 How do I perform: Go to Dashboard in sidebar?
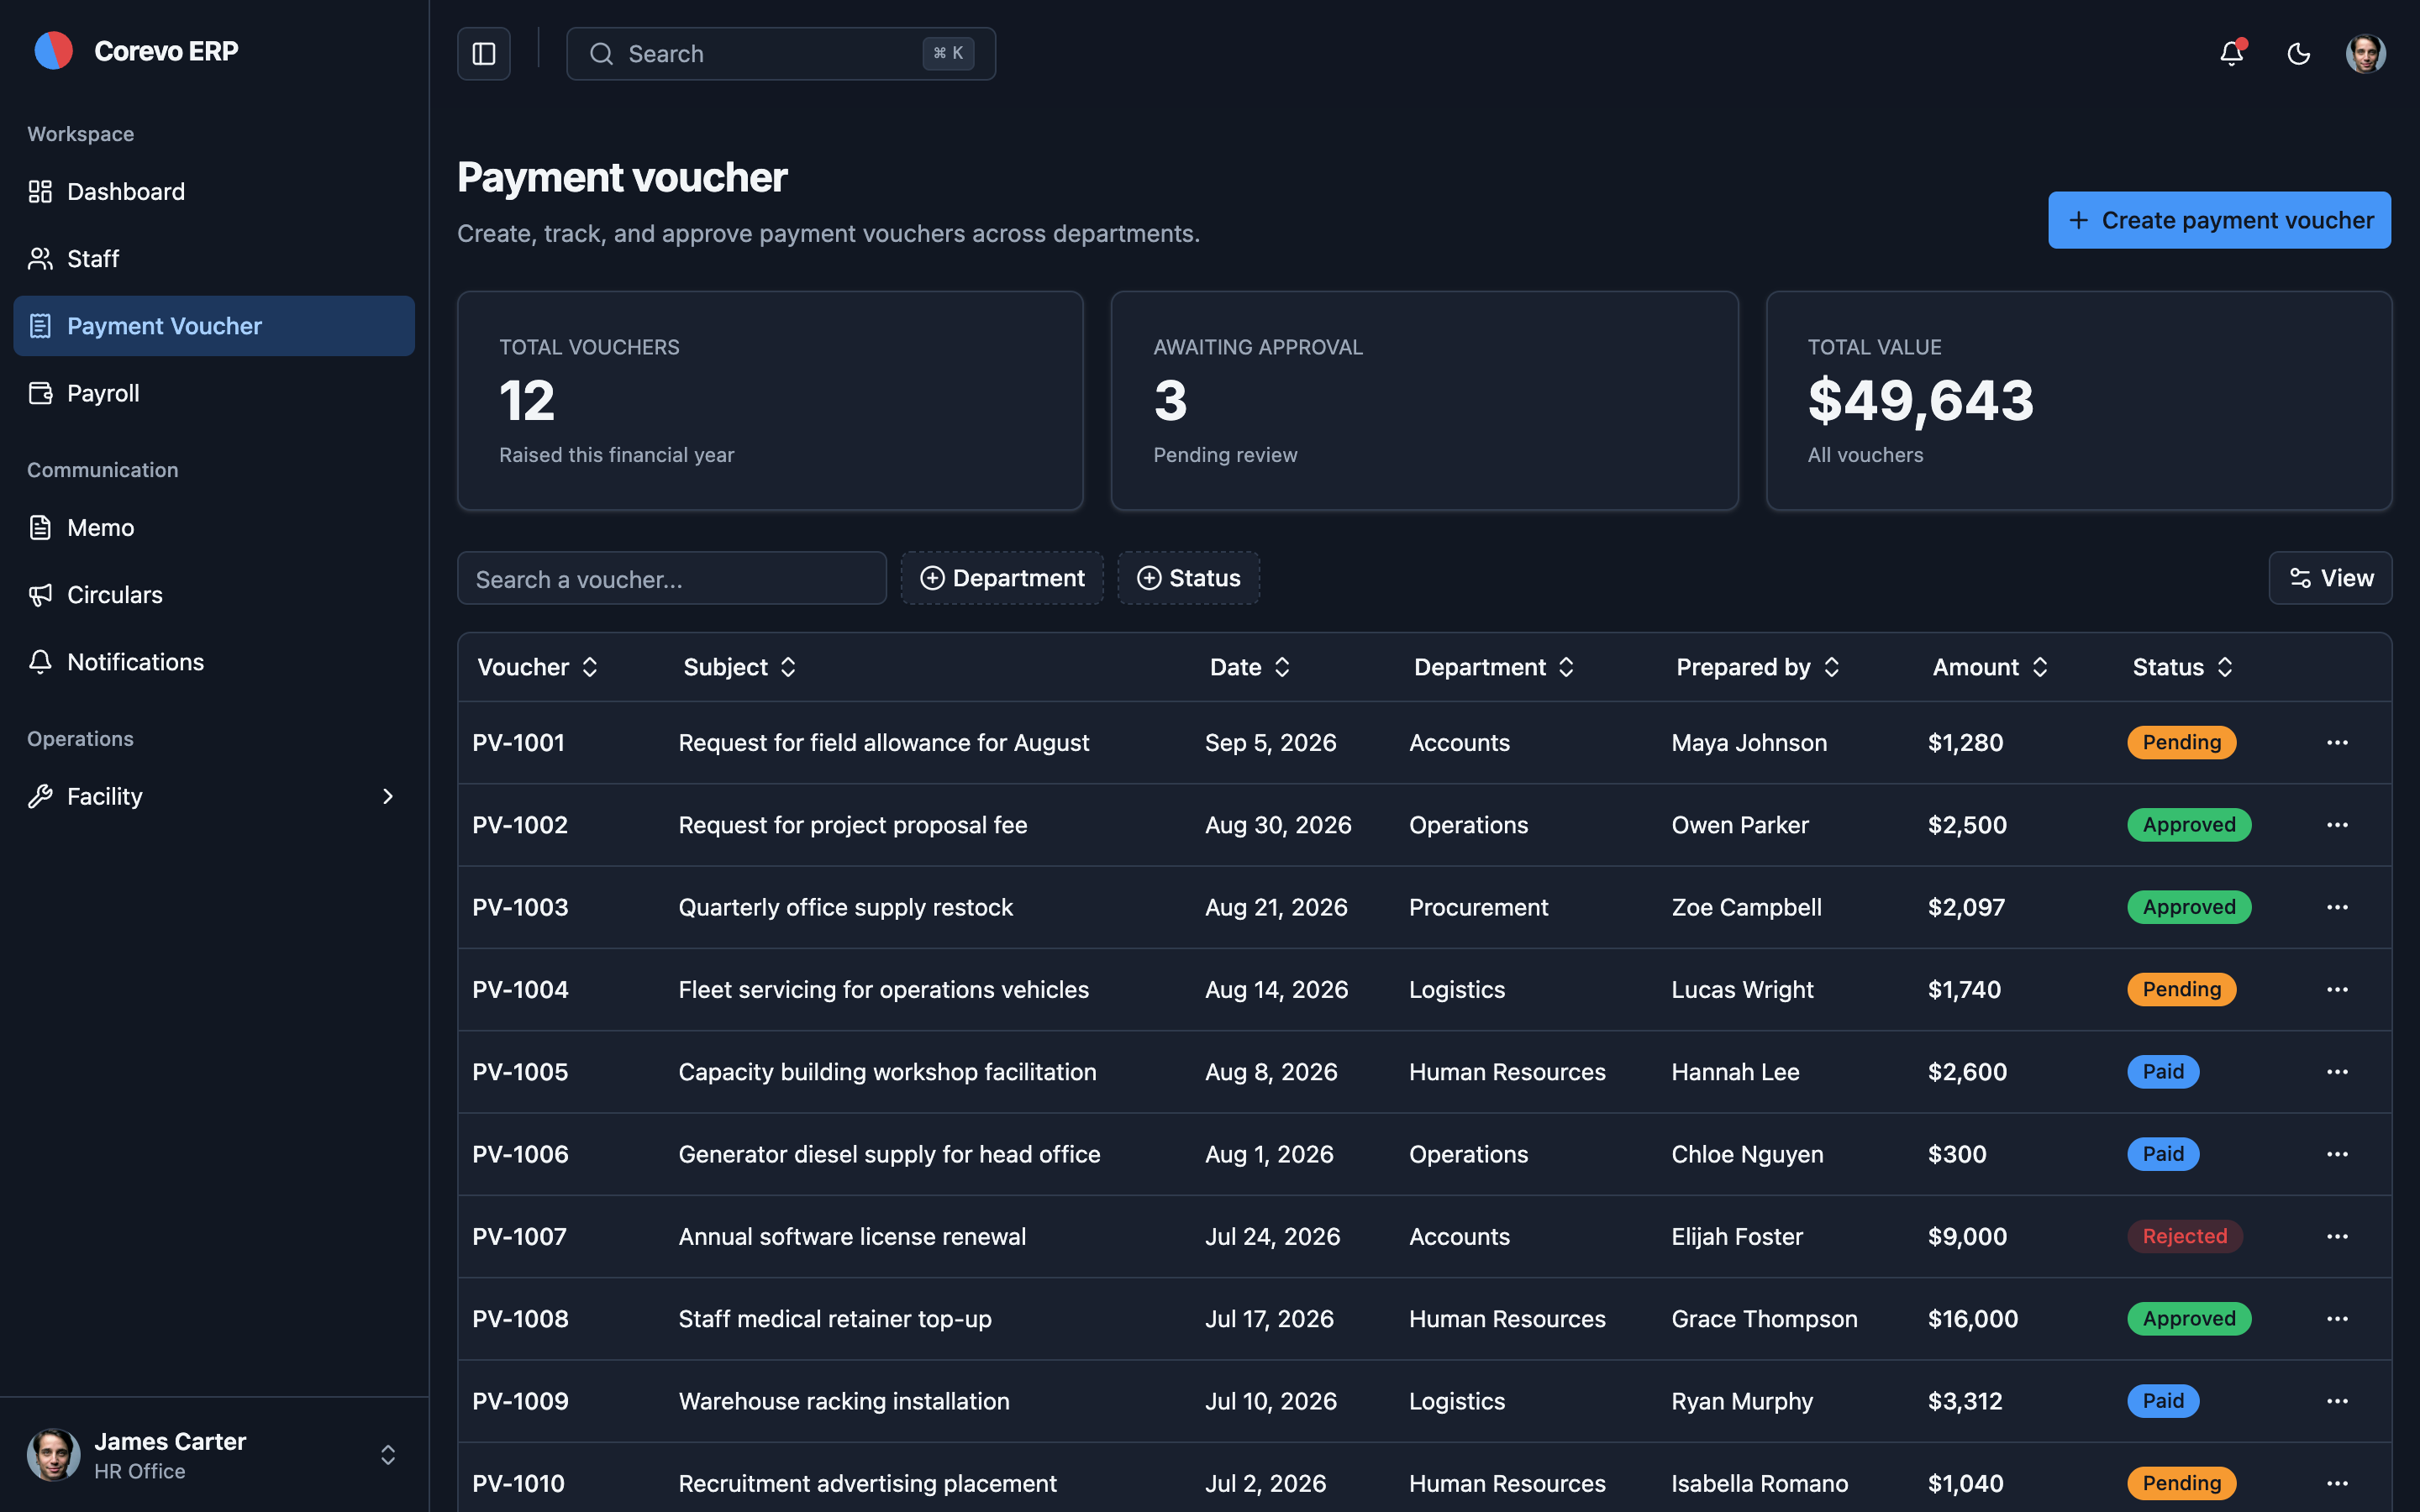214,192
